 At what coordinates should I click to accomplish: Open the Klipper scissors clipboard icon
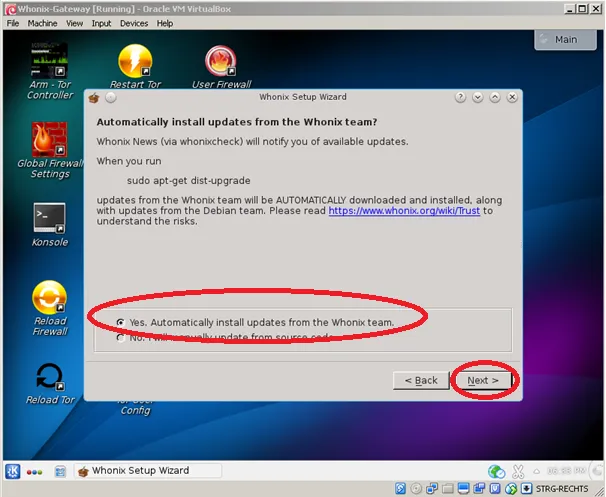coord(518,471)
